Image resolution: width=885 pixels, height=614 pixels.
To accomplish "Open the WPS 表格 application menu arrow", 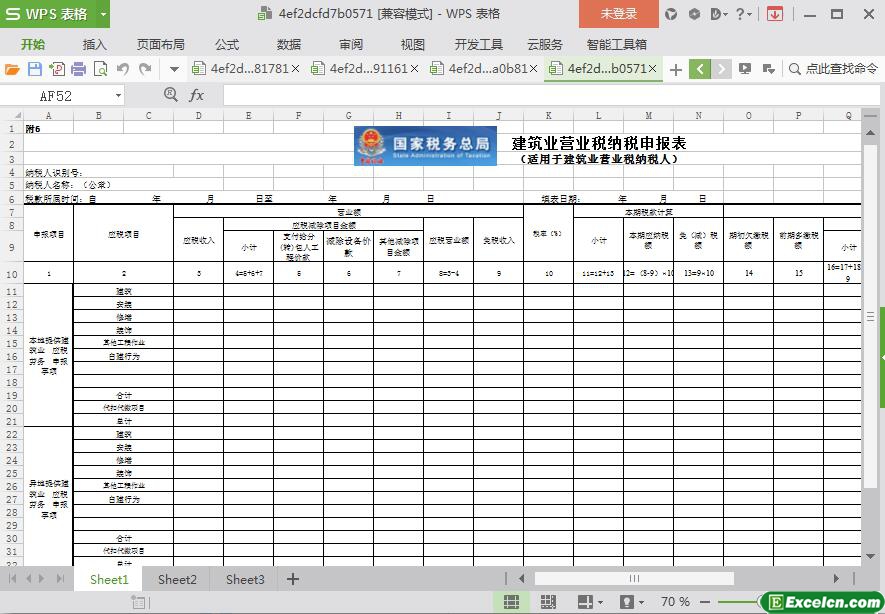I will [103, 14].
